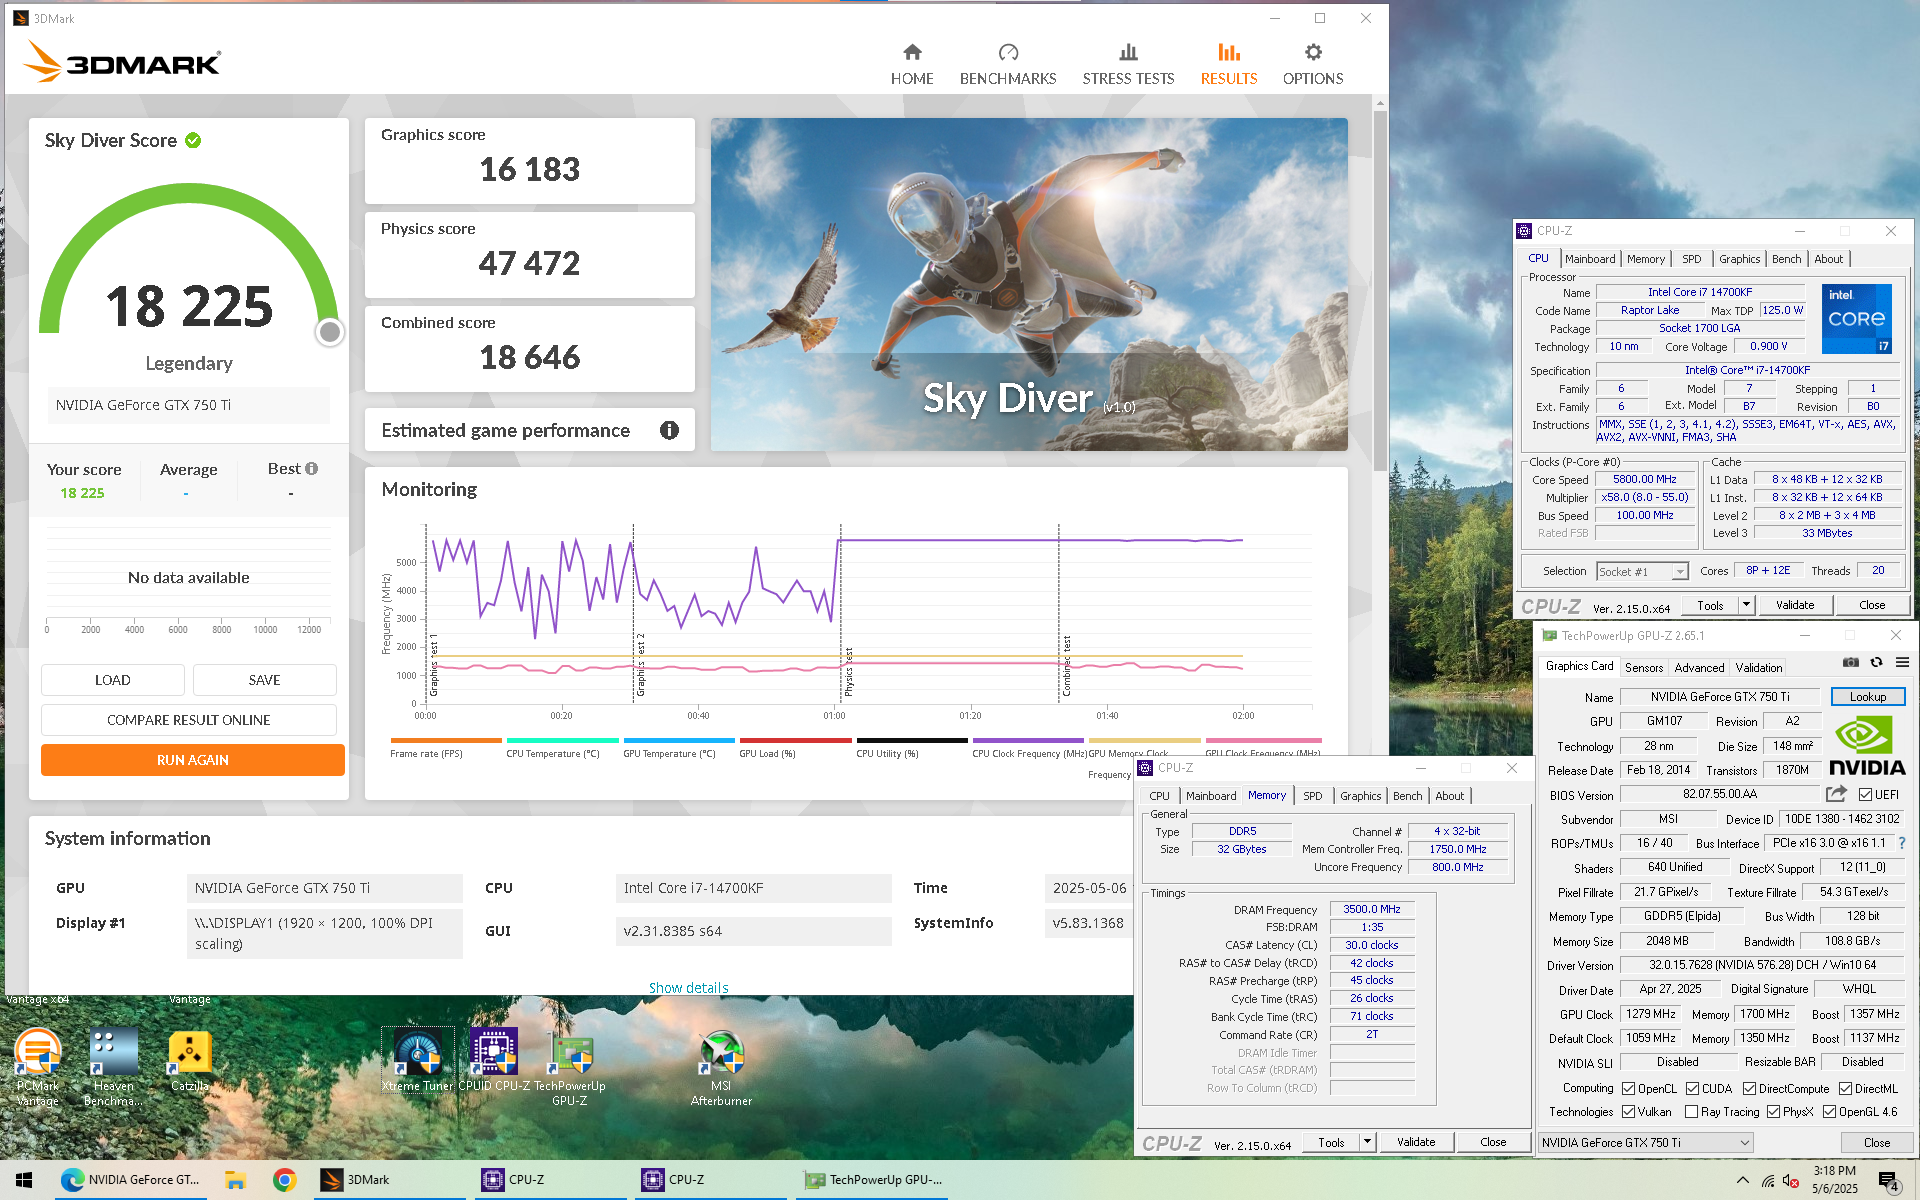Toggle PhysX checkbox in GPU-Z
Viewport: 1920px width, 1200px height.
coord(1773,1111)
